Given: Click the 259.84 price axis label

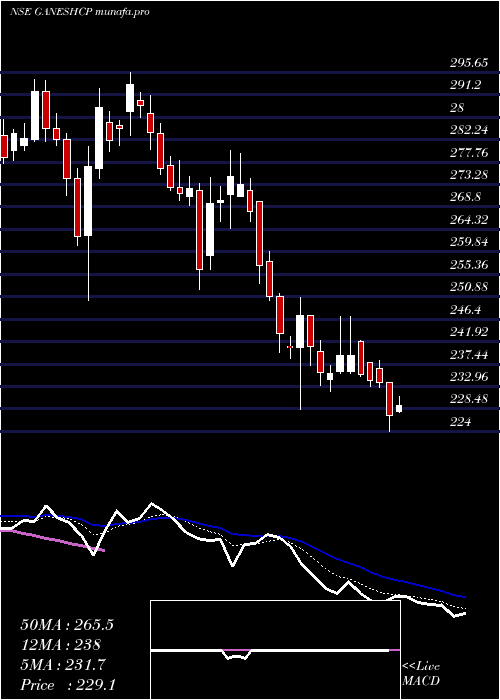Looking at the screenshot, I should [x=468, y=242].
